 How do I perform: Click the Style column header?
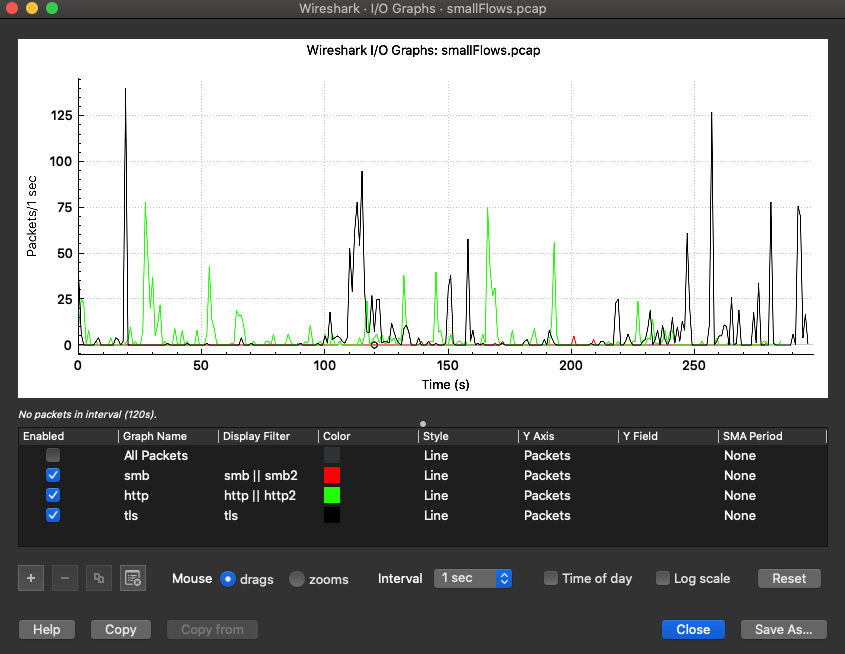(468, 436)
